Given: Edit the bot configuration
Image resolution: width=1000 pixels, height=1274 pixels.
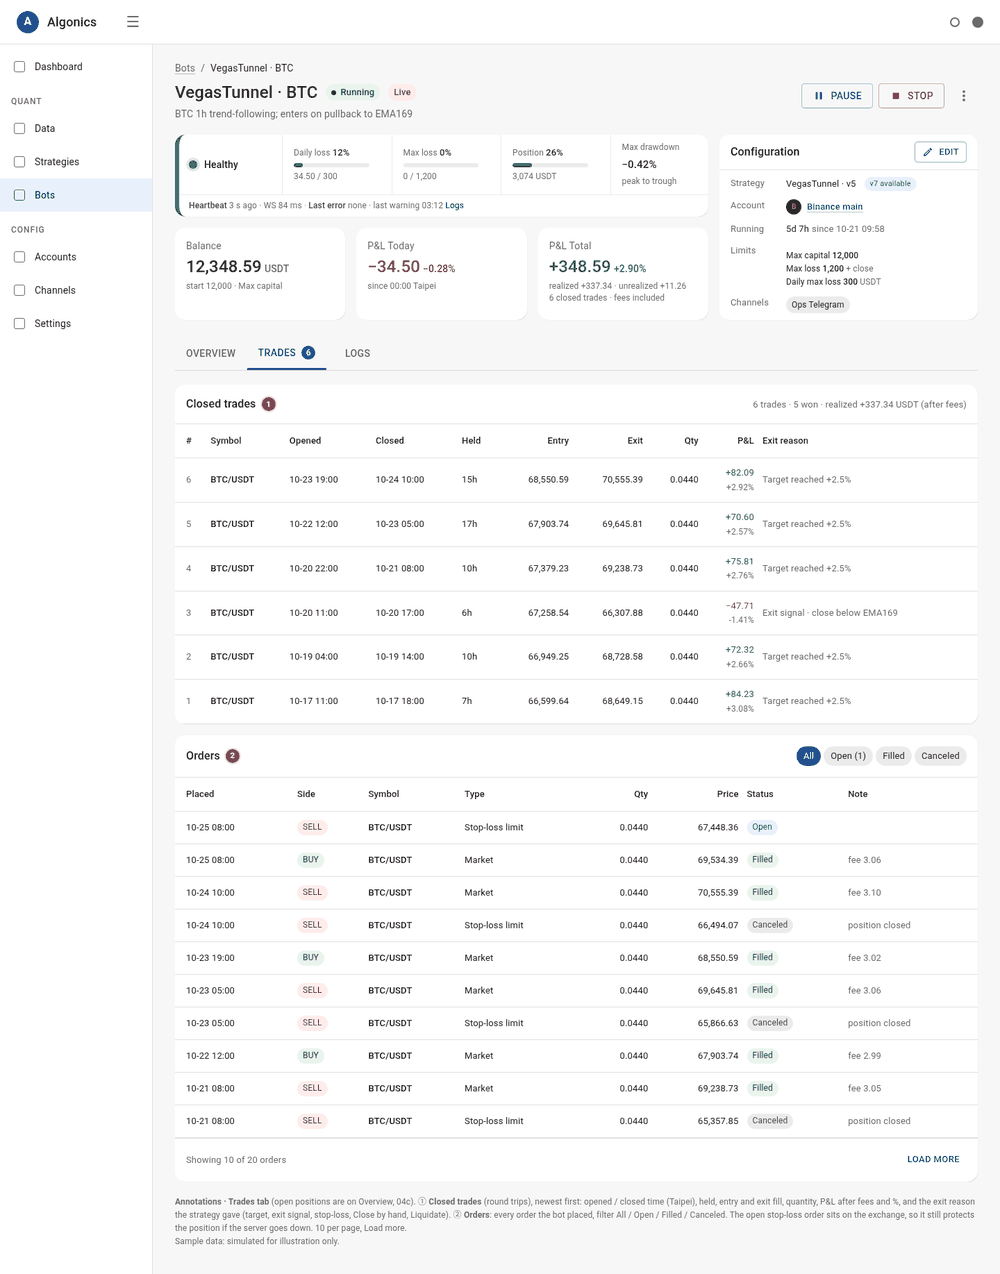Looking at the screenshot, I should 940,152.
